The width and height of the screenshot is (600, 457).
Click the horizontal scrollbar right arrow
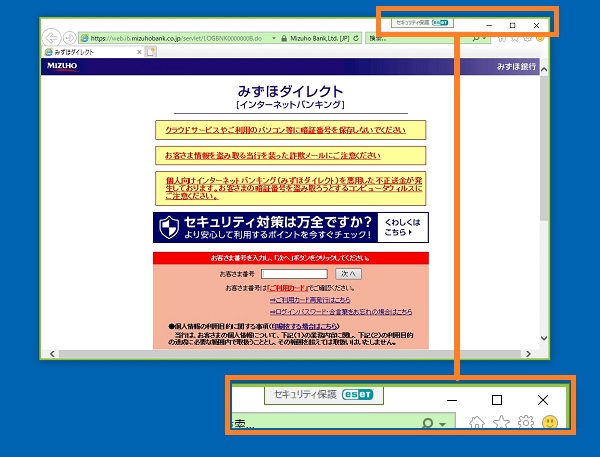coord(528,354)
